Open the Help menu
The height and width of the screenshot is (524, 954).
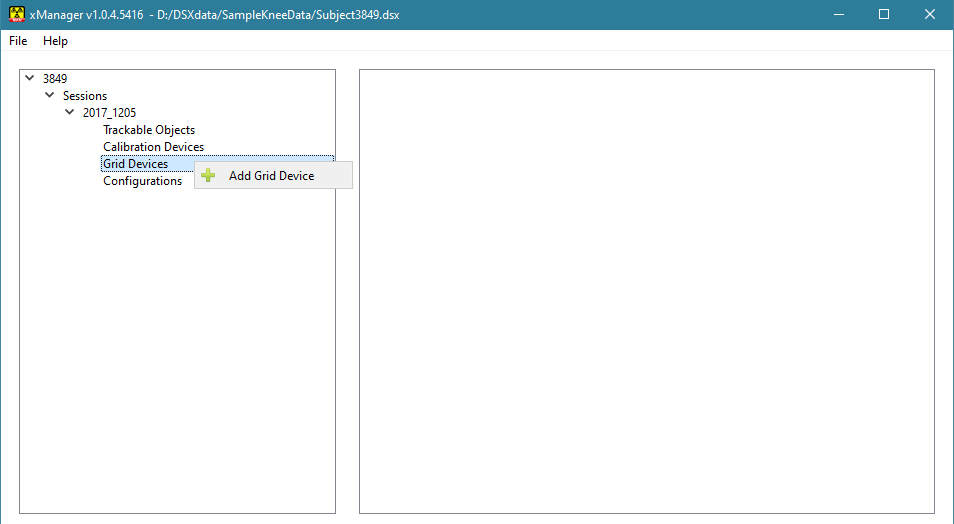tap(55, 41)
